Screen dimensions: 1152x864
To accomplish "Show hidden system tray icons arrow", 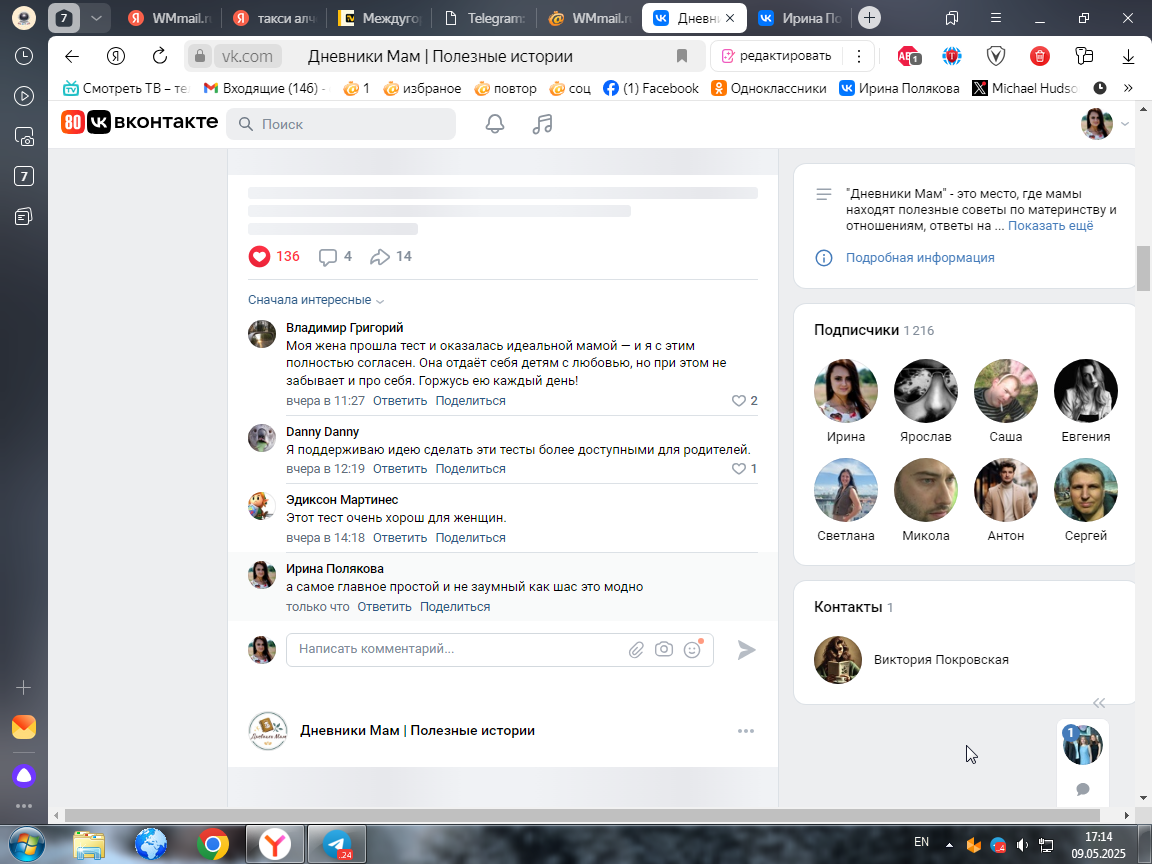I will (x=949, y=846).
